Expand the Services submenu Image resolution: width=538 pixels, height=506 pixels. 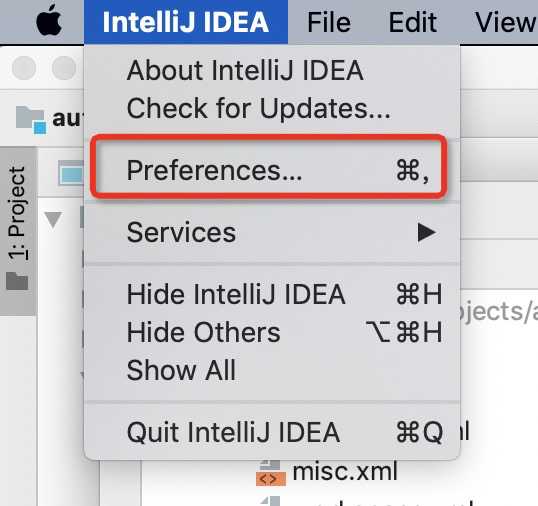(x=272, y=232)
